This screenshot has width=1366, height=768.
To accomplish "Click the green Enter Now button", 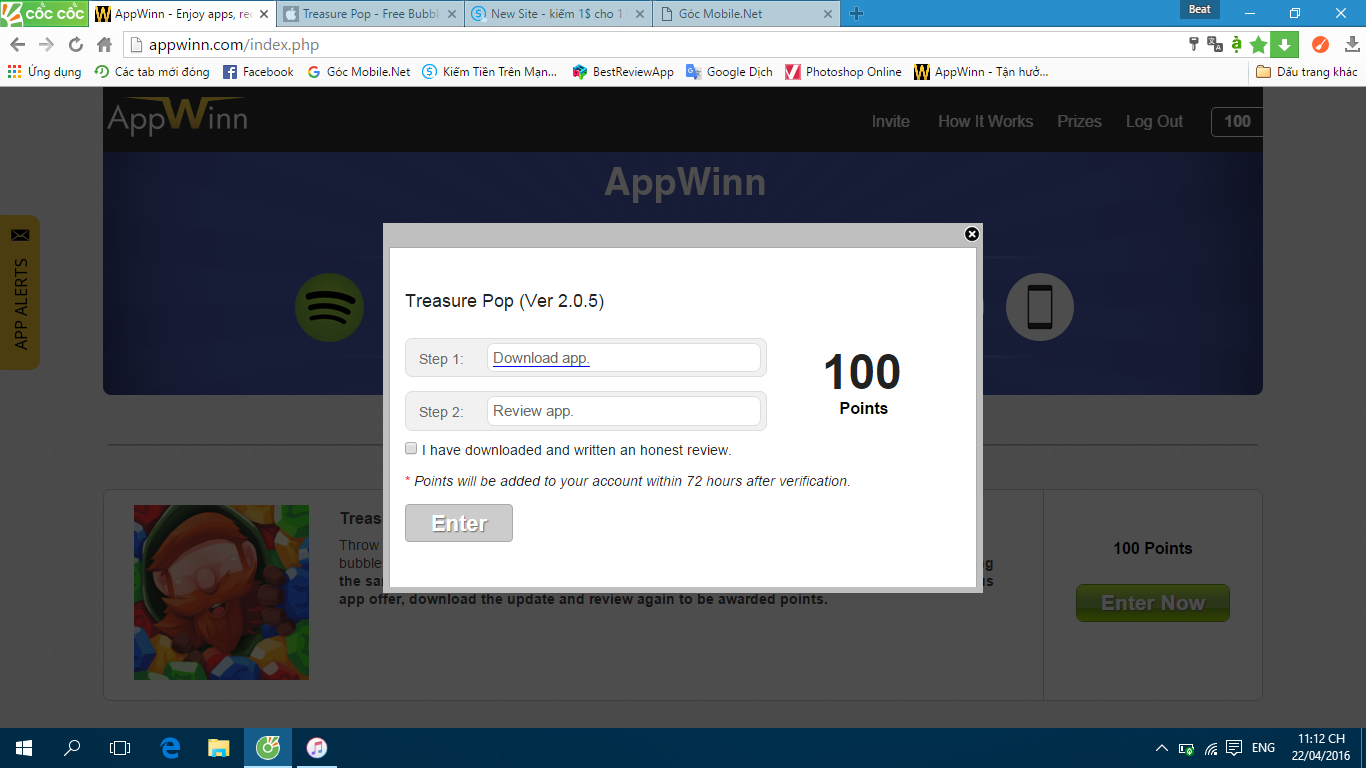I will tap(1153, 603).
